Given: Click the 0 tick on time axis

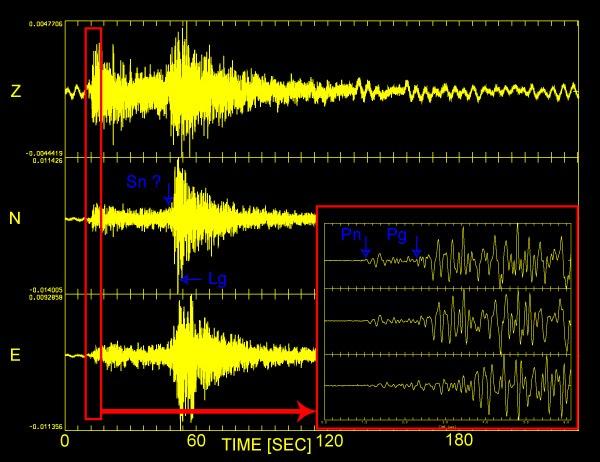Looking at the screenshot, I should coord(65,440).
